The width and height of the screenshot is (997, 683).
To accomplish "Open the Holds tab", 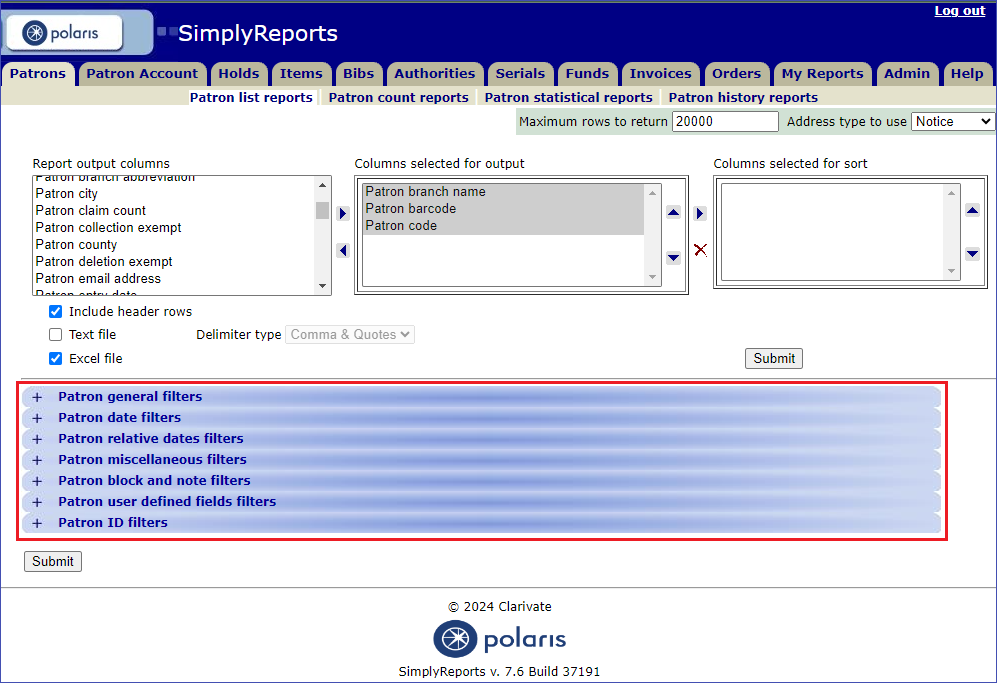I will [x=238, y=74].
